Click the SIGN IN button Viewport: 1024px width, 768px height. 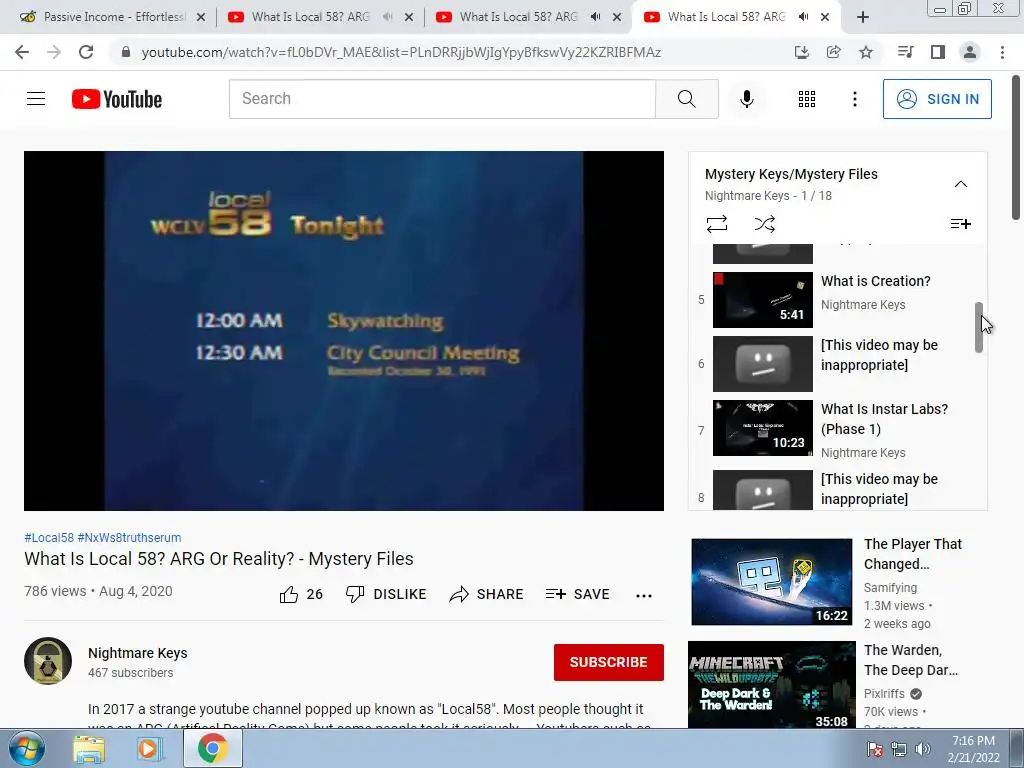click(936, 99)
